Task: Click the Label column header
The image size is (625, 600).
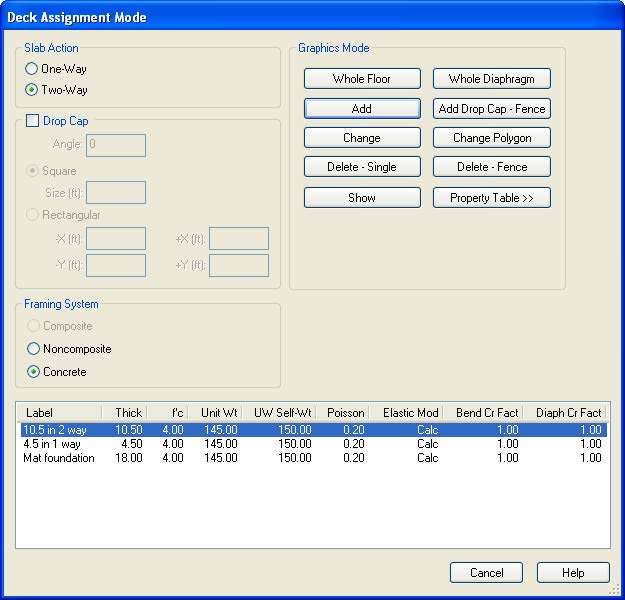Action: (x=60, y=413)
